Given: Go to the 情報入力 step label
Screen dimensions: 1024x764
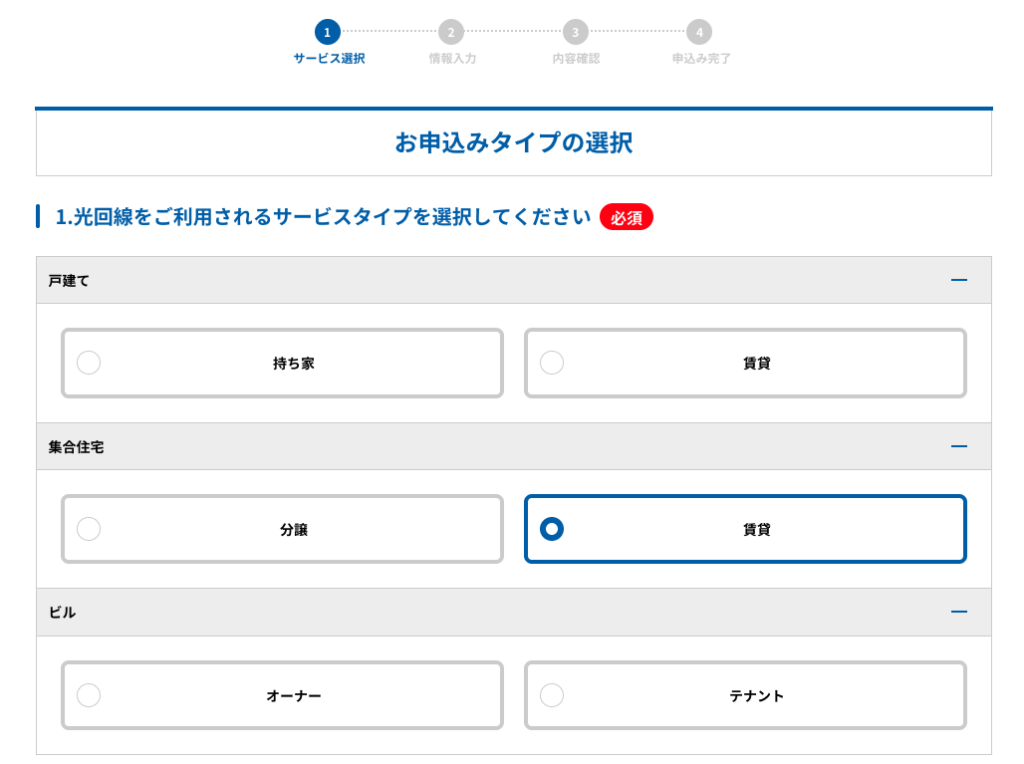Looking at the screenshot, I should [x=452, y=59].
